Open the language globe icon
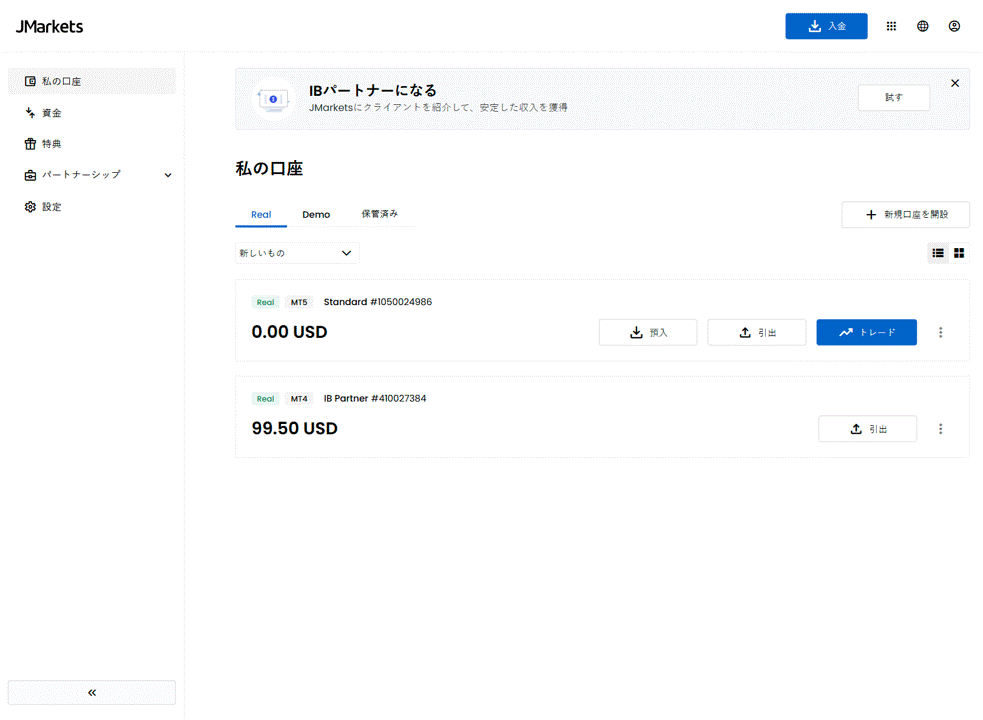This screenshot has height=720, width=983. 922,26
